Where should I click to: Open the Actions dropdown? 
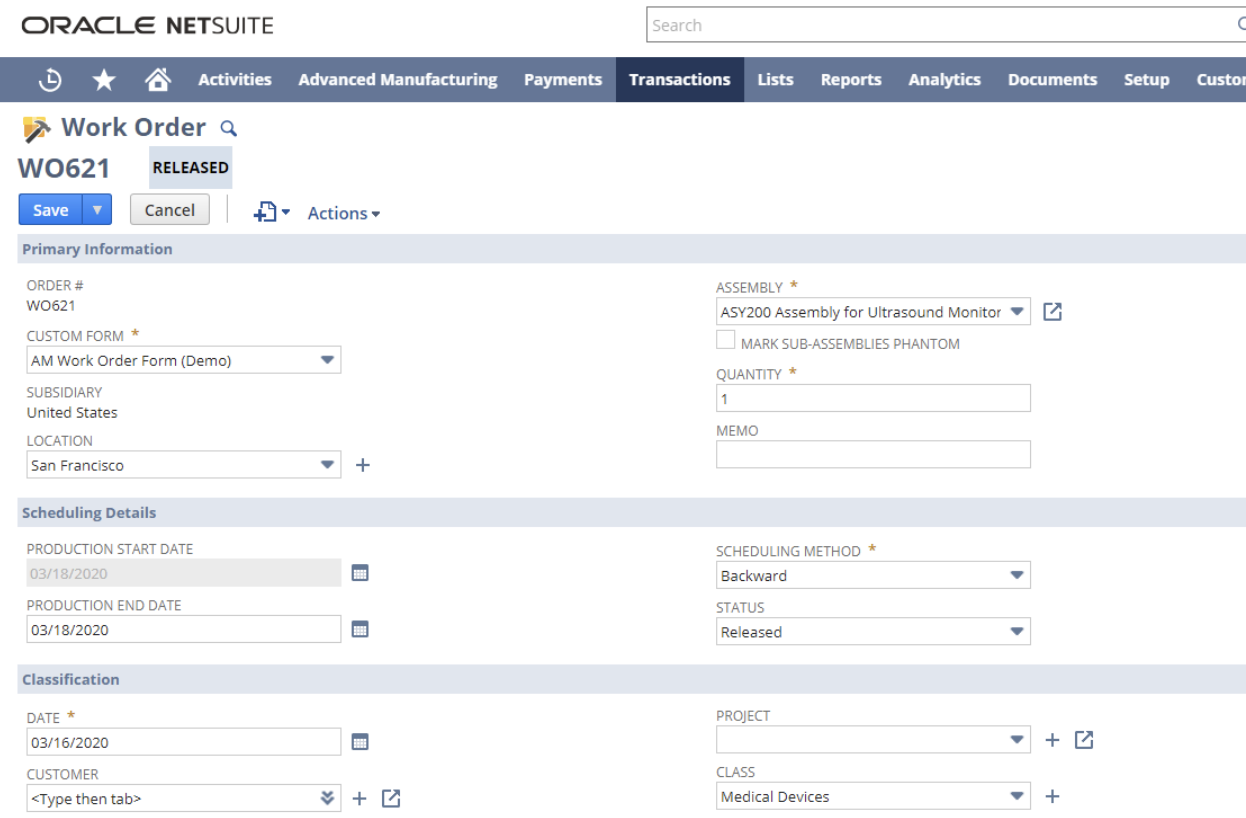(x=343, y=213)
